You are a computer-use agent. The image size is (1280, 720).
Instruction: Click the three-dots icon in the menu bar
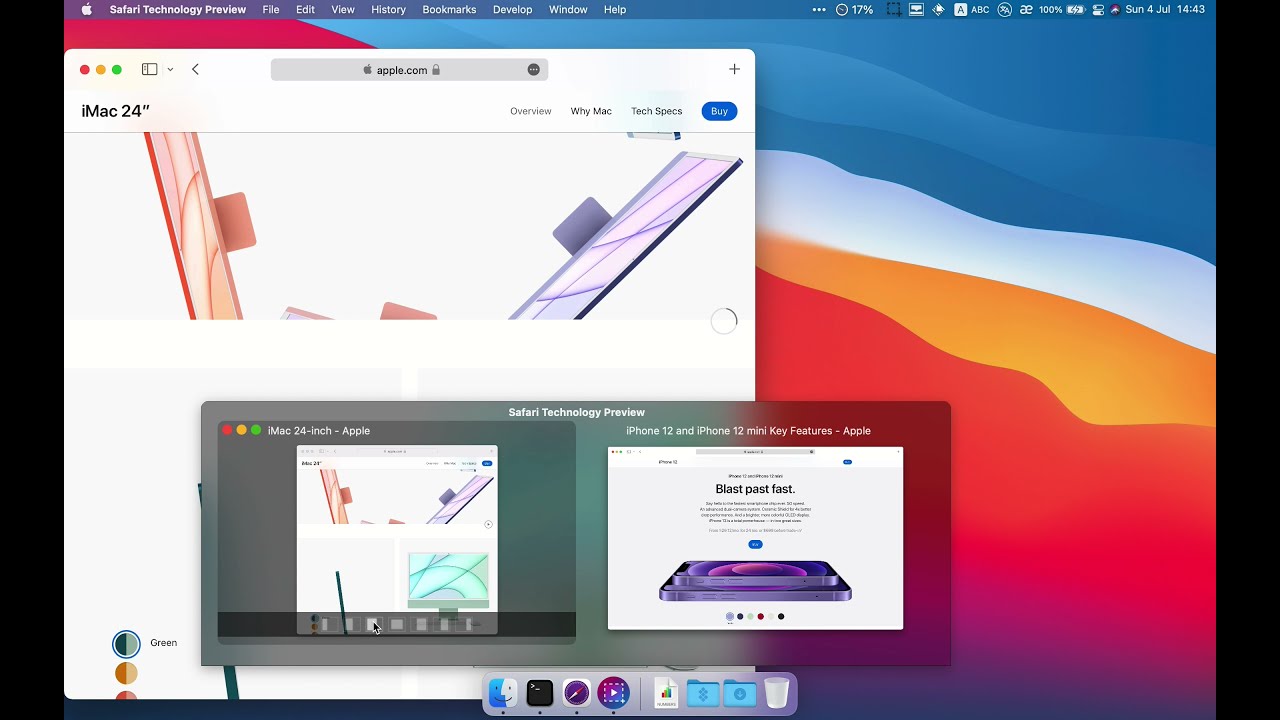[x=819, y=10]
